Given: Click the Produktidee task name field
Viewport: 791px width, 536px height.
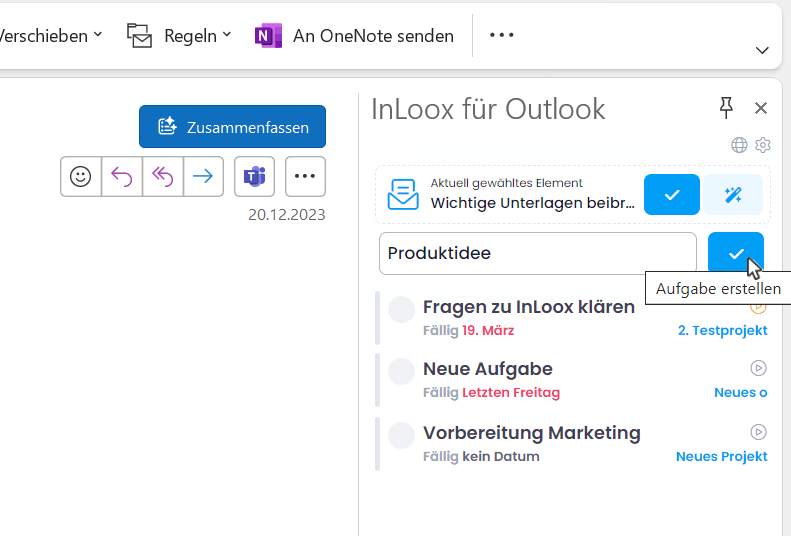Looking at the screenshot, I should (538, 254).
